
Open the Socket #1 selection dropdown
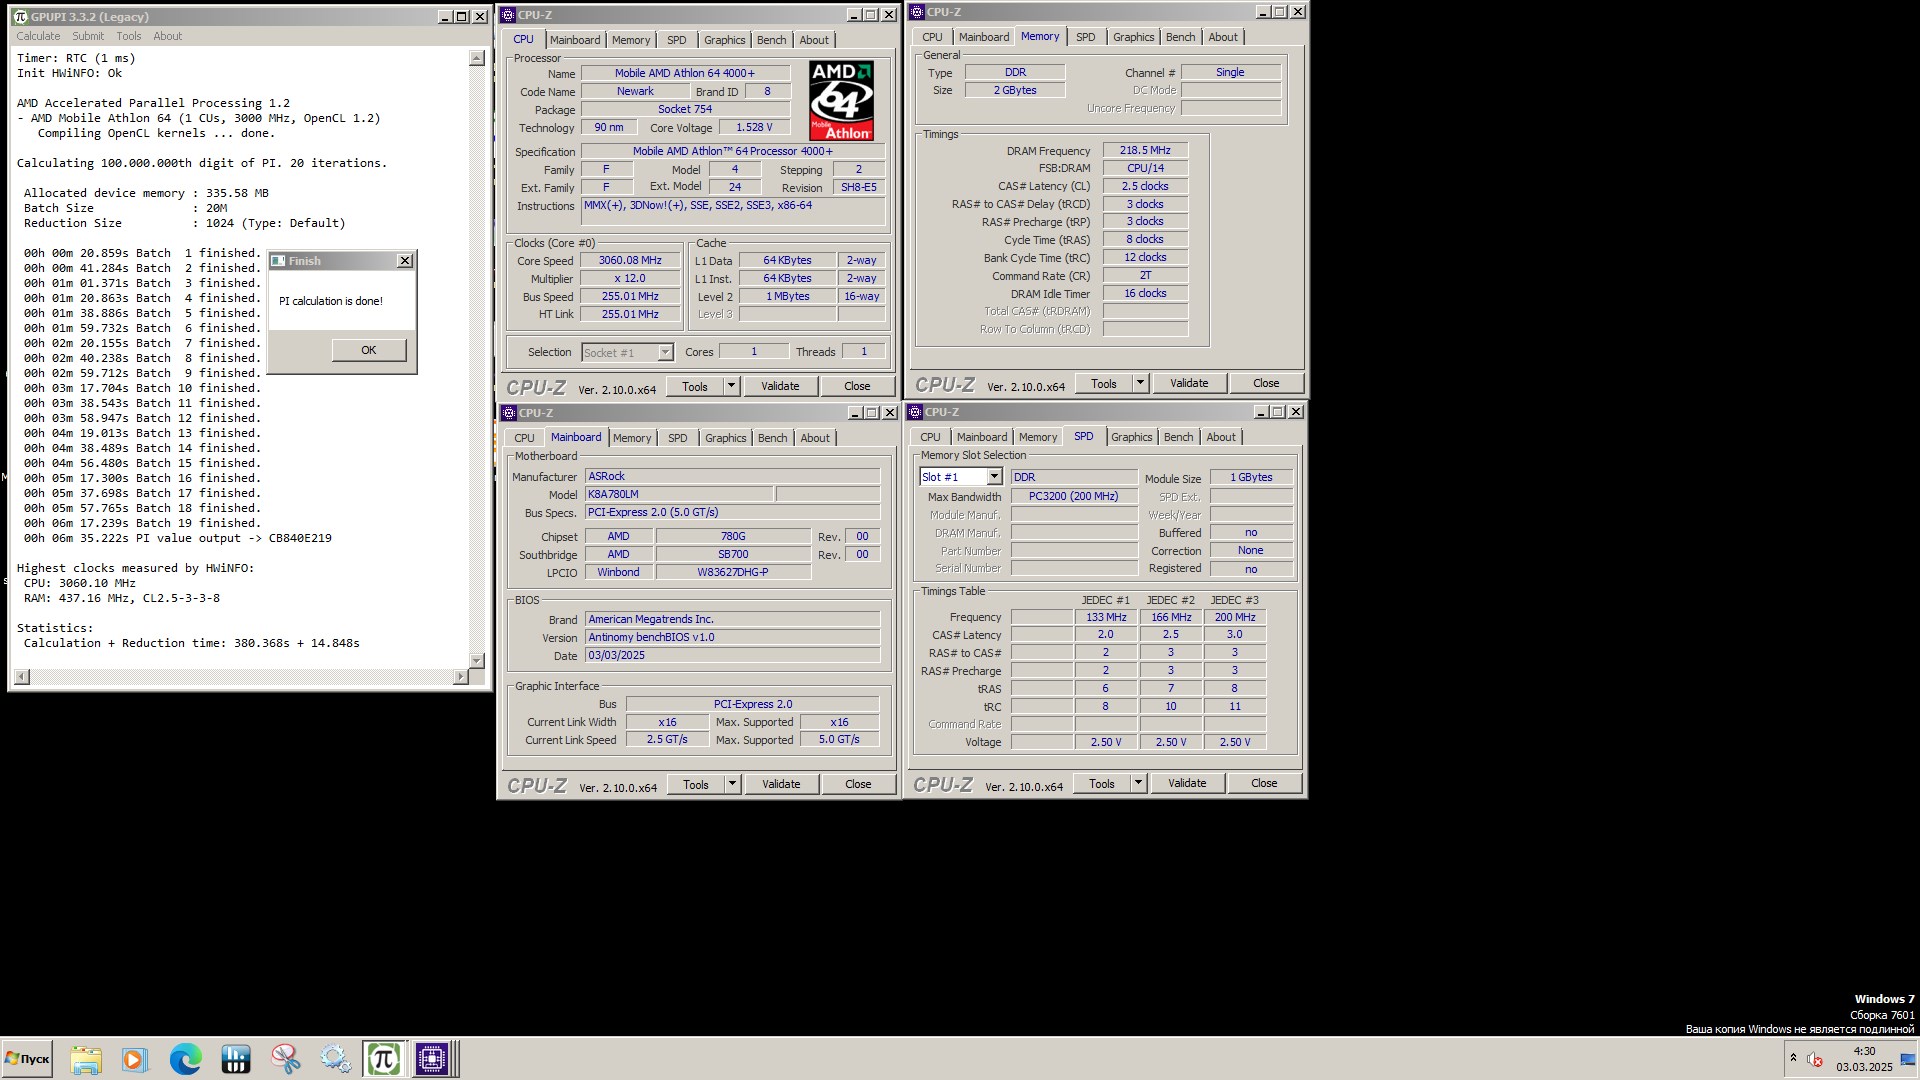tap(665, 353)
